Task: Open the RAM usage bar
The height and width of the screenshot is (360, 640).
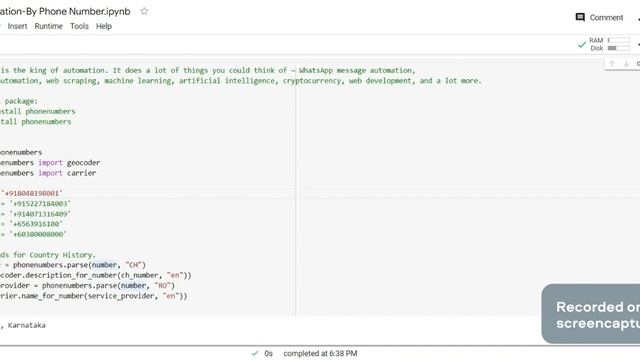Action: point(619,40)
